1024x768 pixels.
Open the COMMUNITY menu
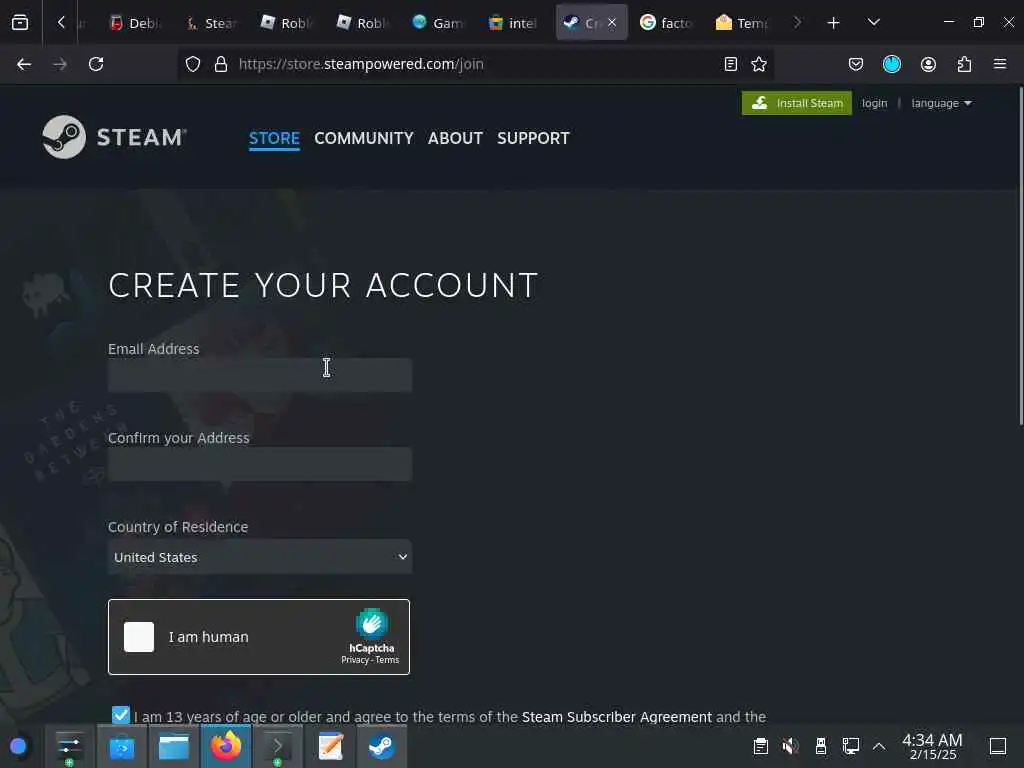[364, 138]
